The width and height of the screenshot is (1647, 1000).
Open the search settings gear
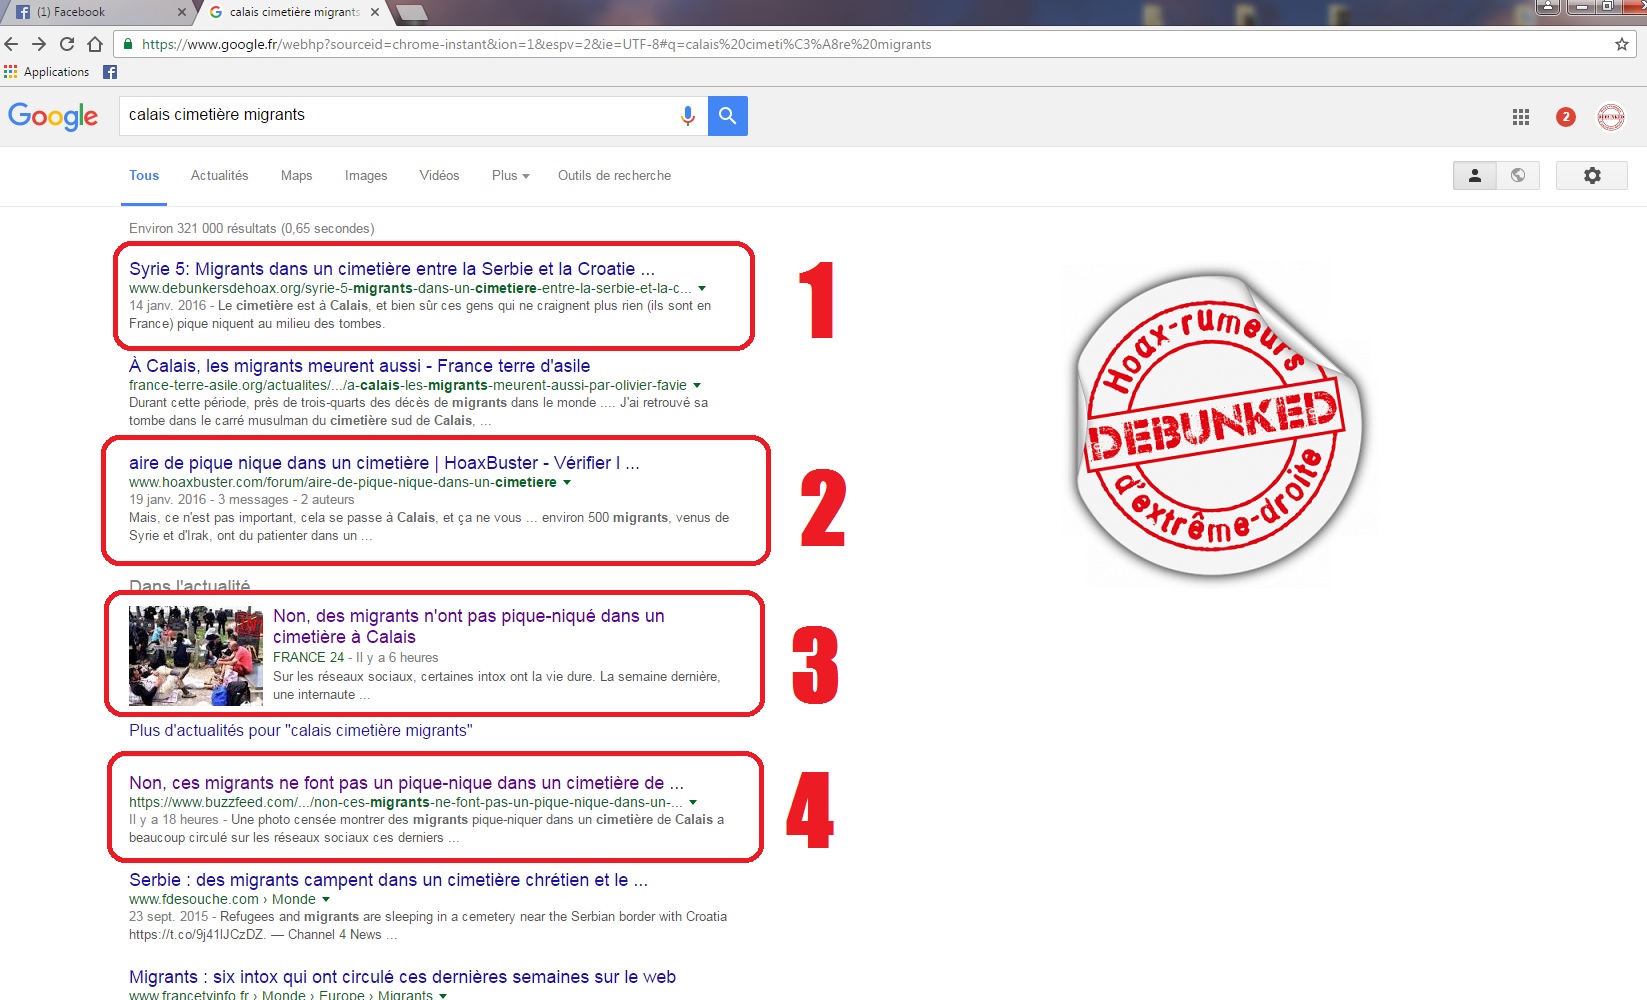click(x=1592, y=175)
